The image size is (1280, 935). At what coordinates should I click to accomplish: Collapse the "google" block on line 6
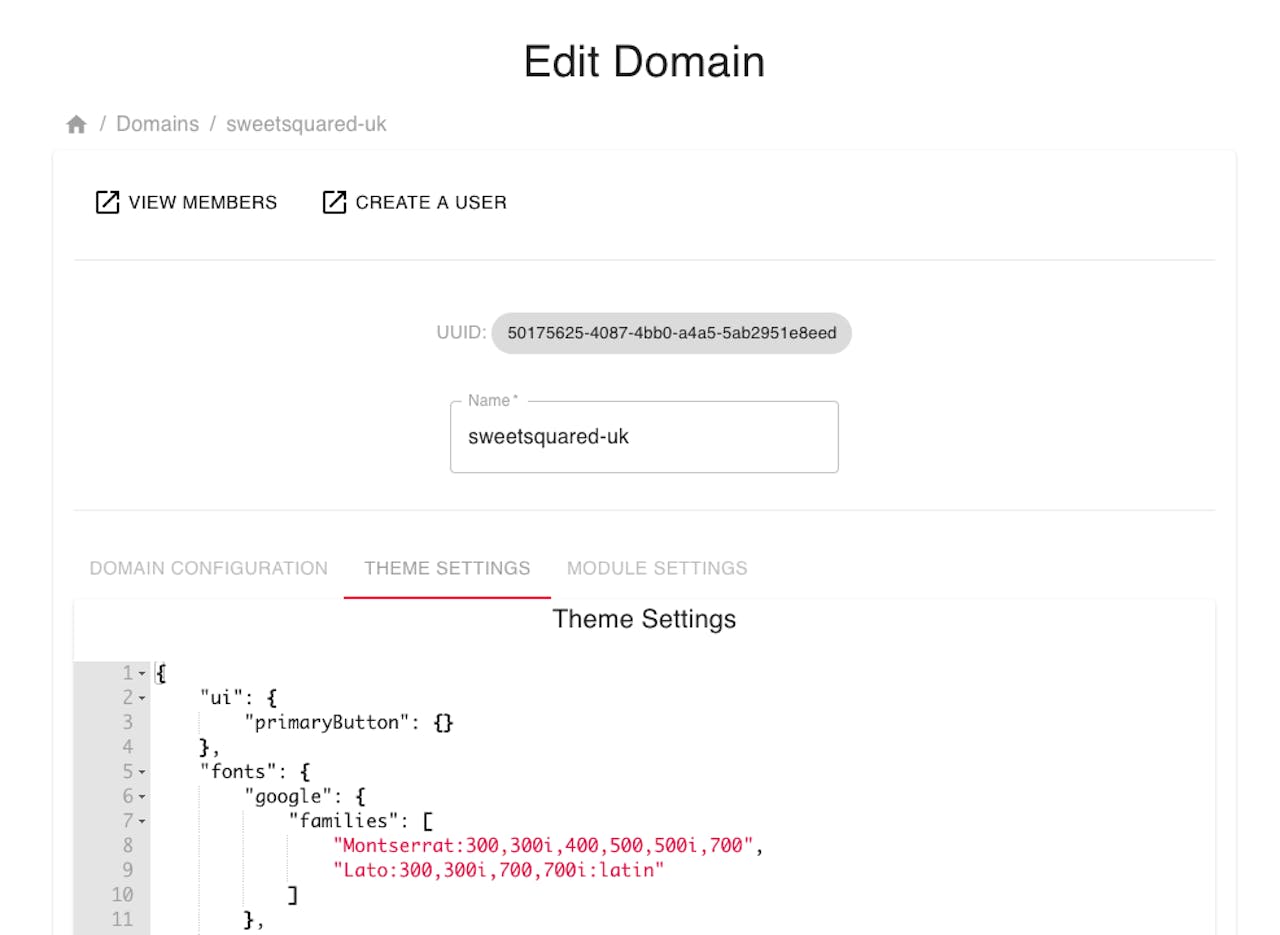point(142,797)
